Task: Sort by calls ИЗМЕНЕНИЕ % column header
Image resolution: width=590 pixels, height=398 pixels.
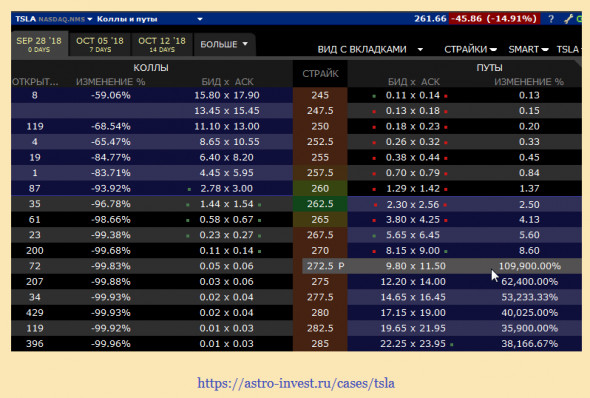Action: point(111,82)
